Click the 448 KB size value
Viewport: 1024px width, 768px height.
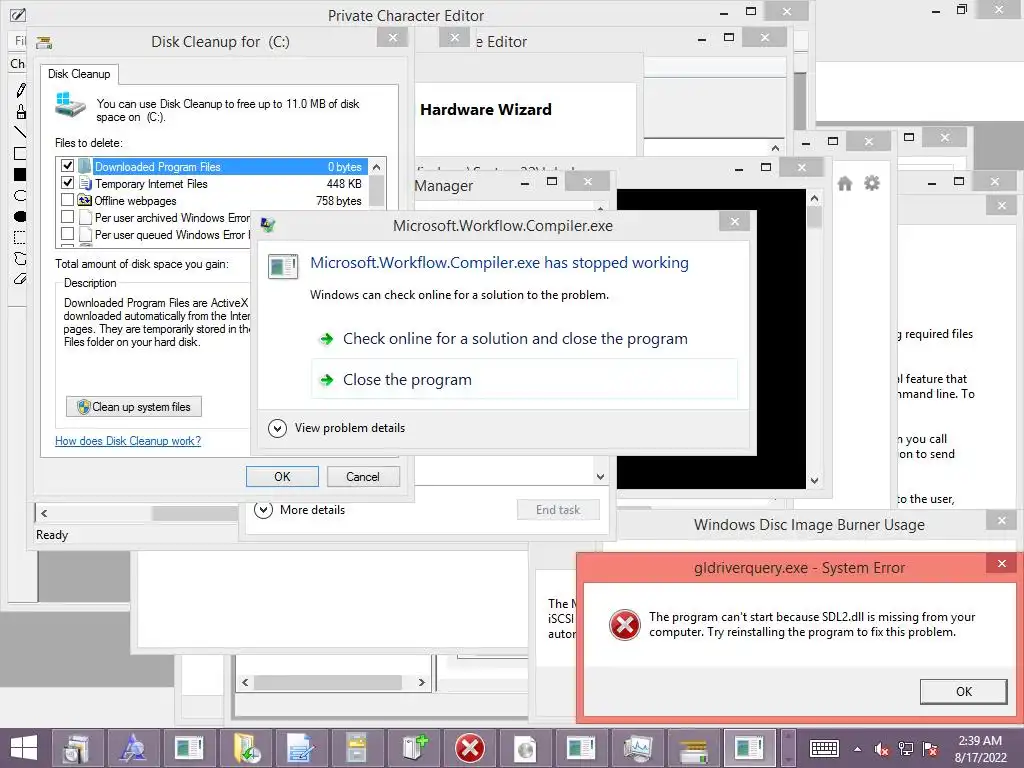click(x=344, y=184)
